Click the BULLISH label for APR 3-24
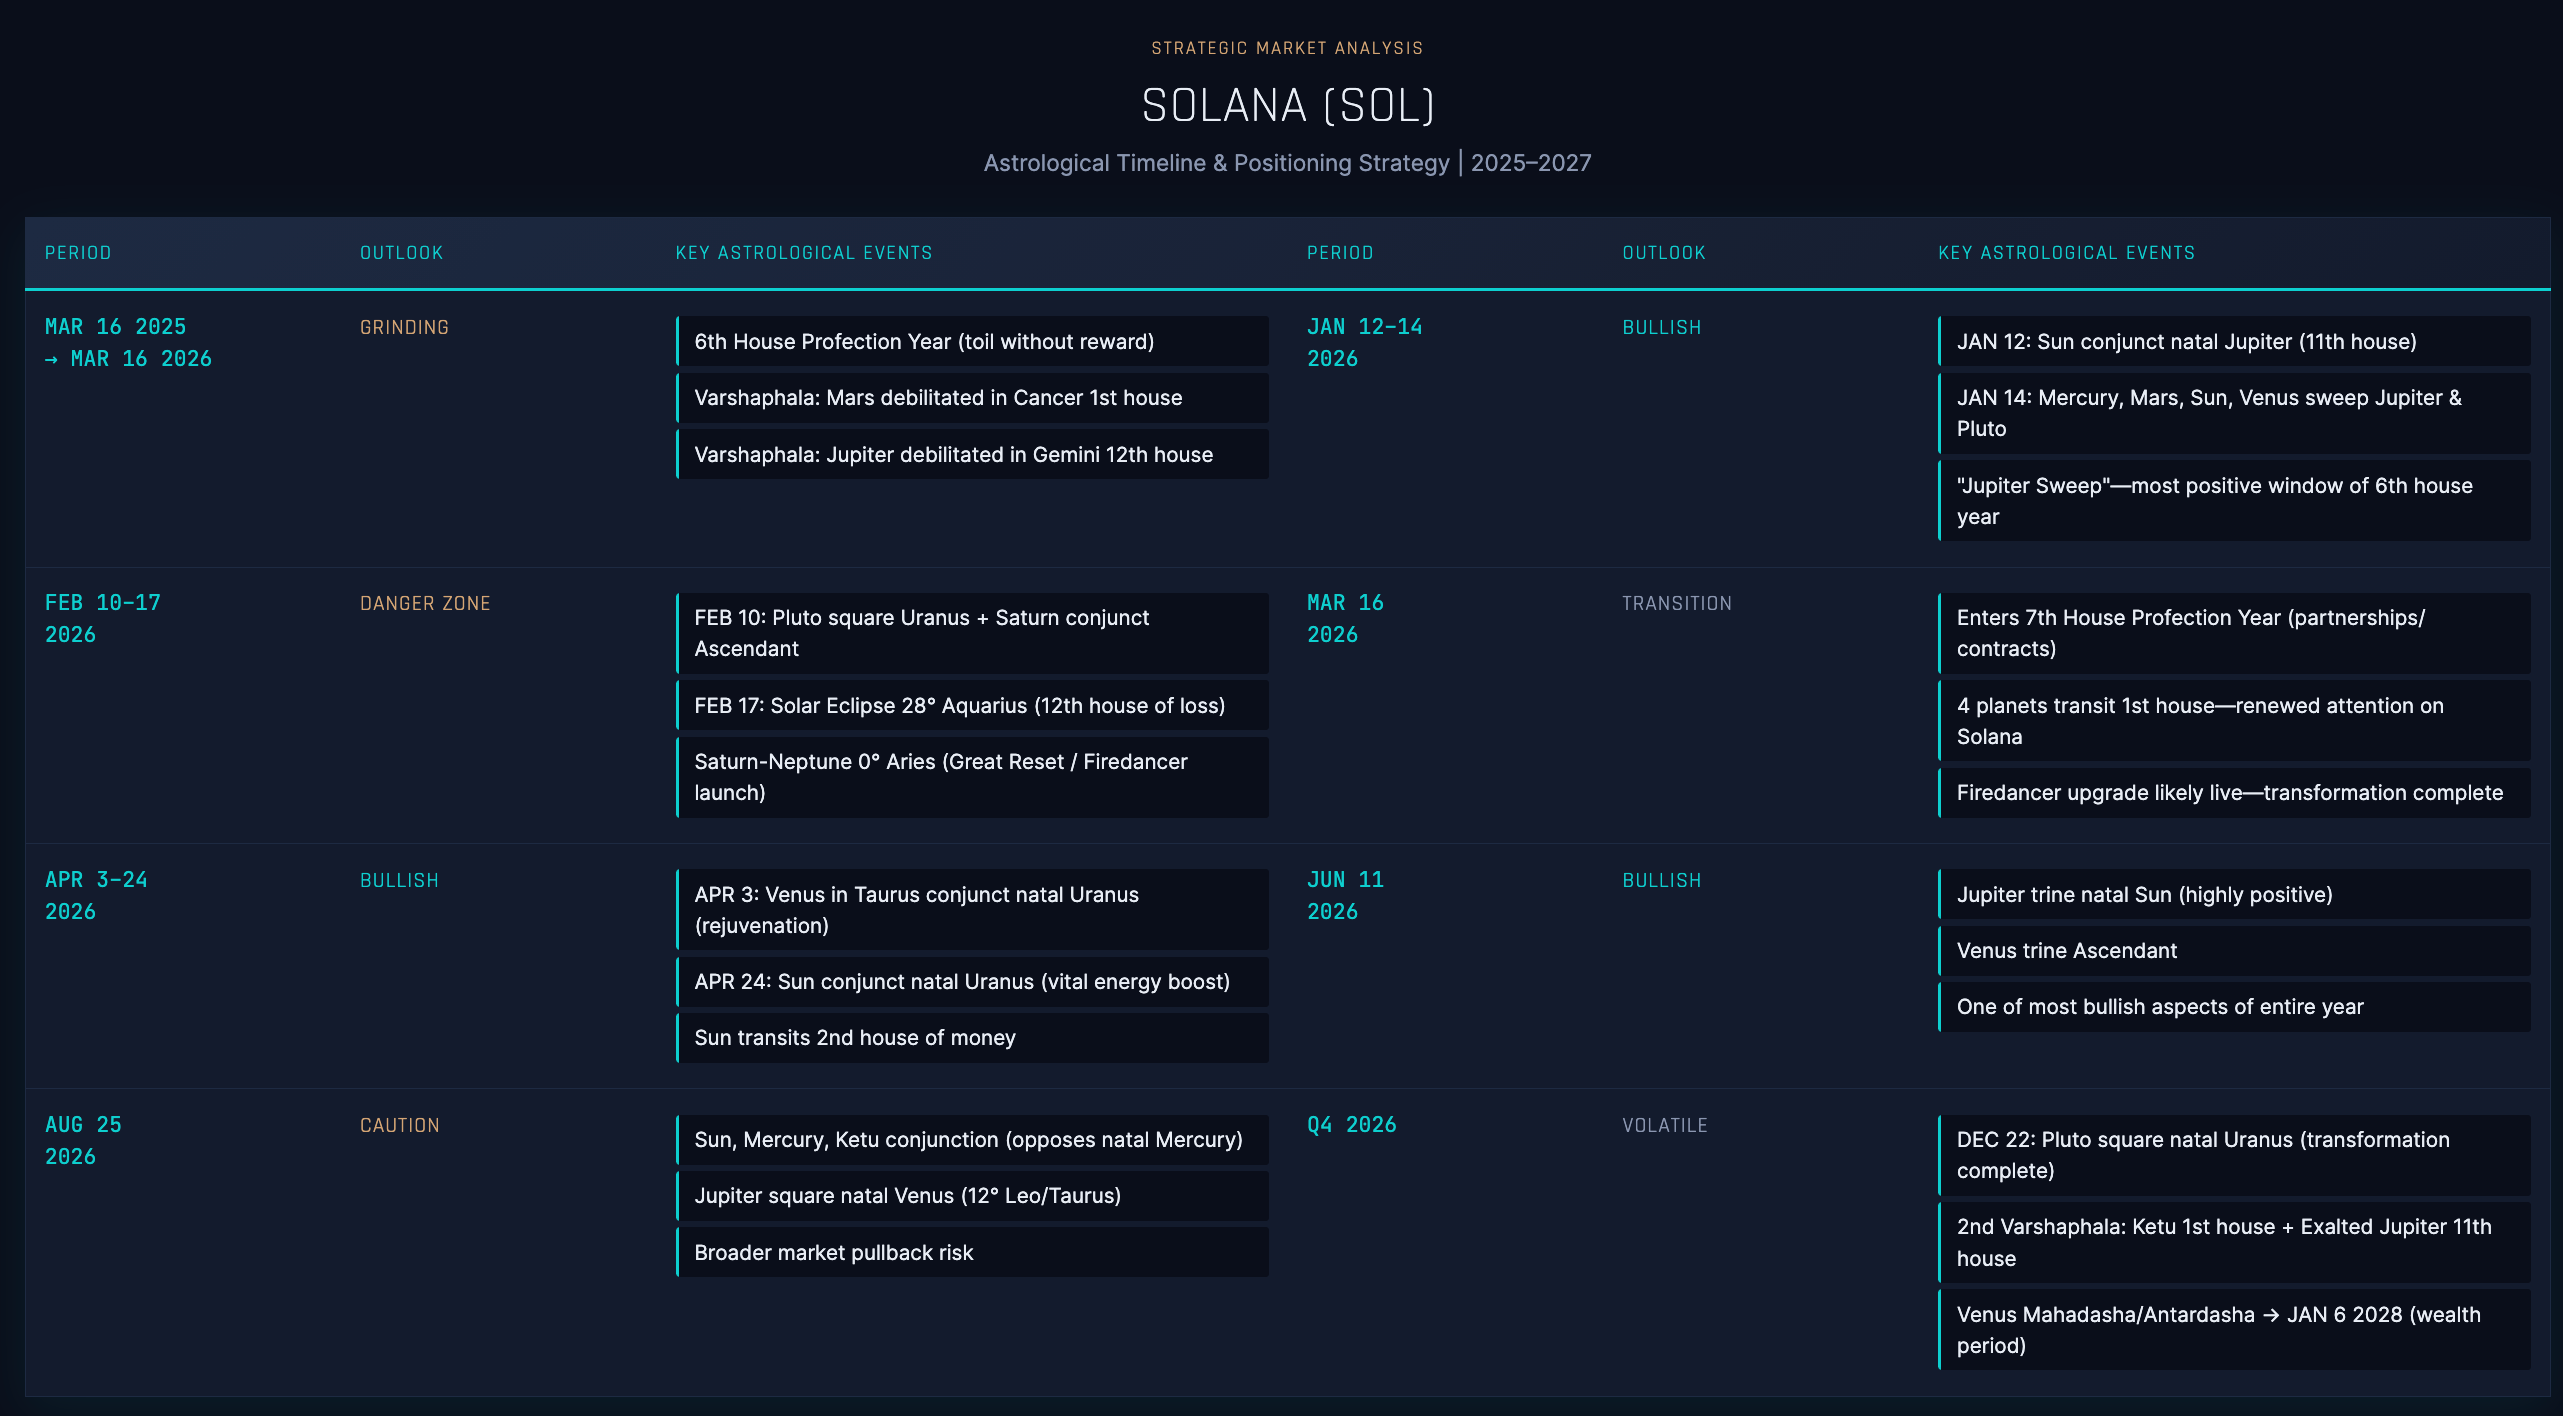This screenshot has width=2563, height=1416. pos(399,880)
